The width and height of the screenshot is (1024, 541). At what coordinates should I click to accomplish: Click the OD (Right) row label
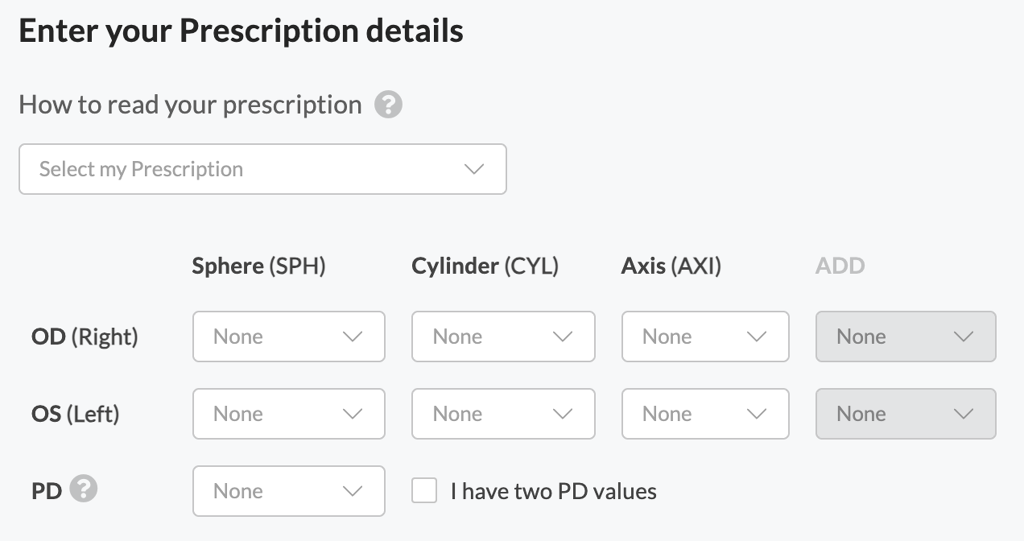85,337
